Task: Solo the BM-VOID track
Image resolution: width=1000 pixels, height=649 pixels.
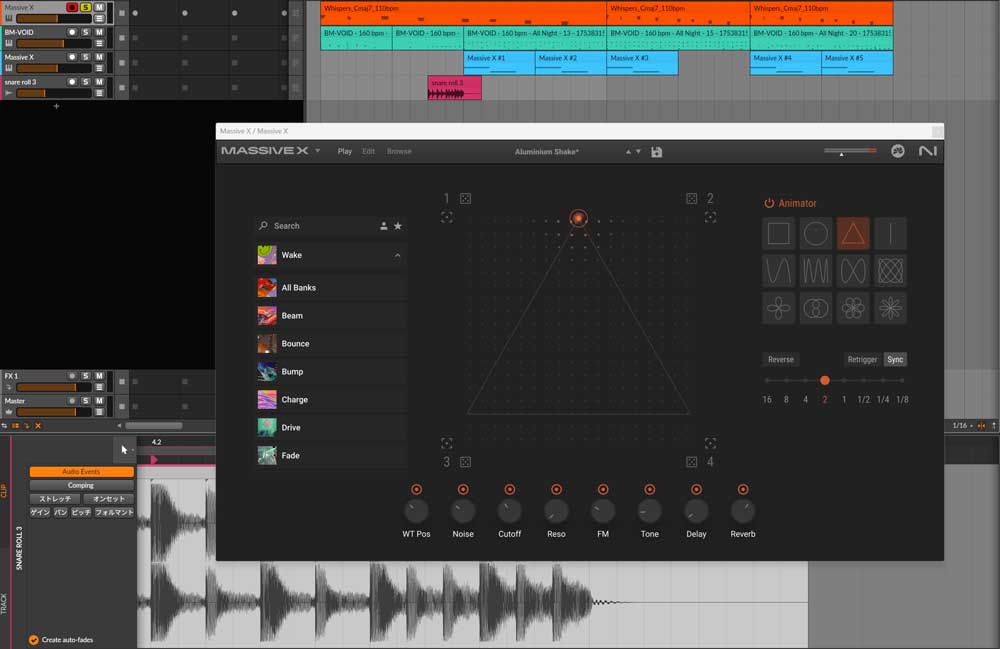Action: tap(85, 32)
